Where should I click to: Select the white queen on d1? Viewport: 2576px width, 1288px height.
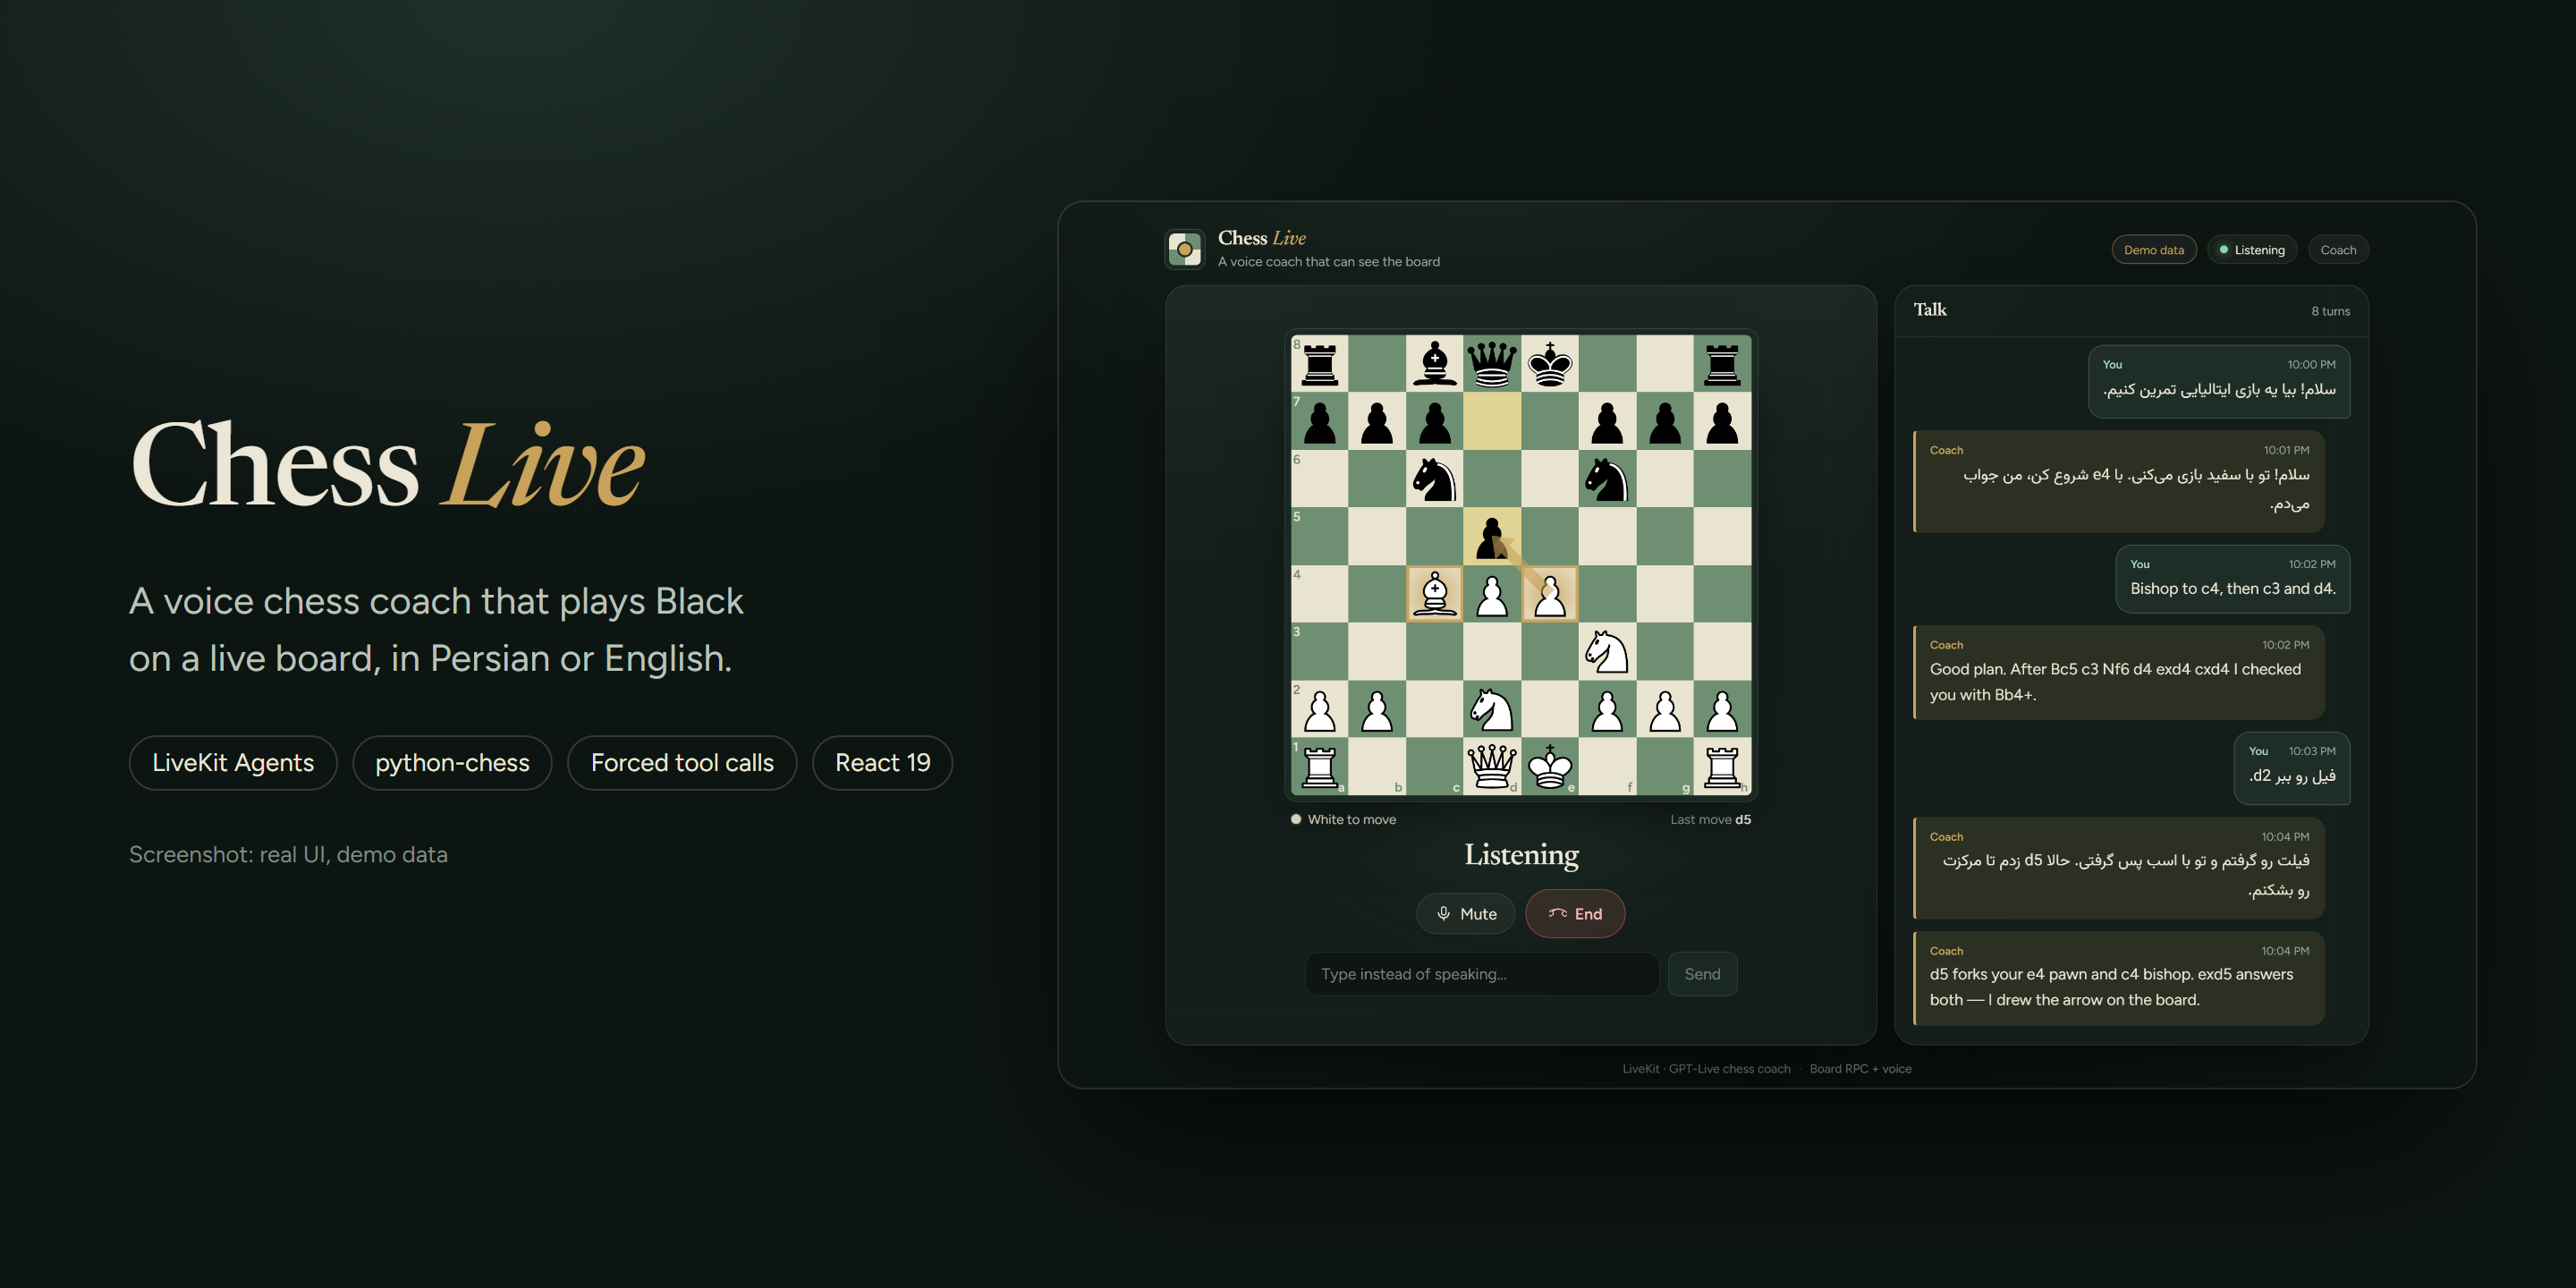coord(1492,767)
